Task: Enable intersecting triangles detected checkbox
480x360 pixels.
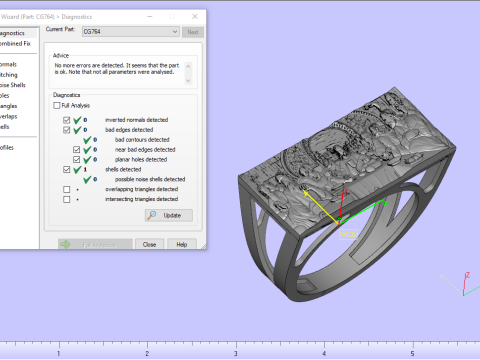Action: click(67, 199)
